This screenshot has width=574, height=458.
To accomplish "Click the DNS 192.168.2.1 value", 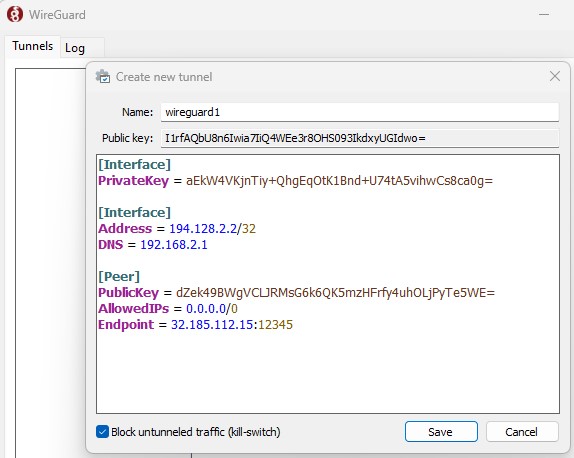I will (x=174, y=244).
